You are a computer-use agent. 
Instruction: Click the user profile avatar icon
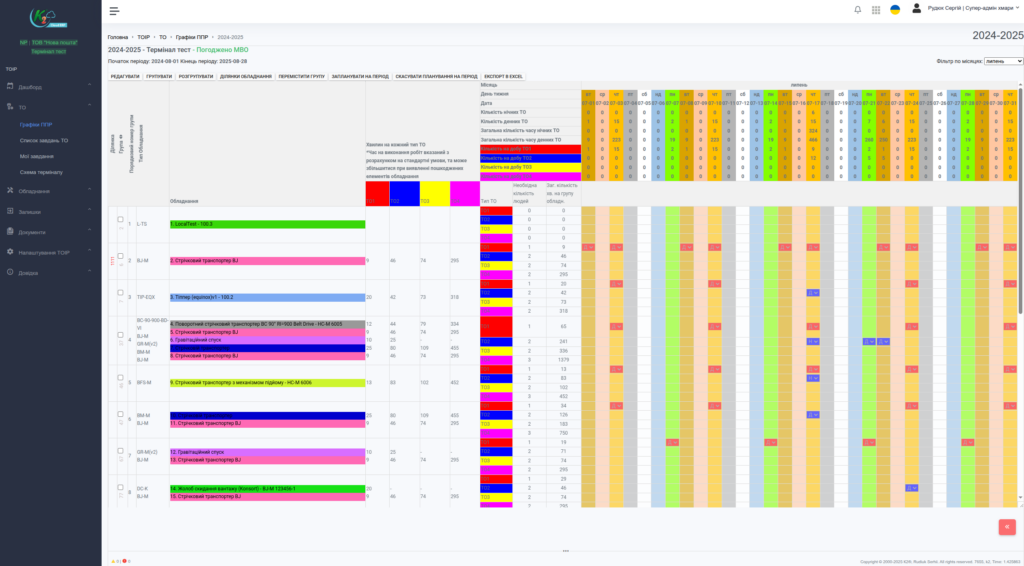[917, 9]
